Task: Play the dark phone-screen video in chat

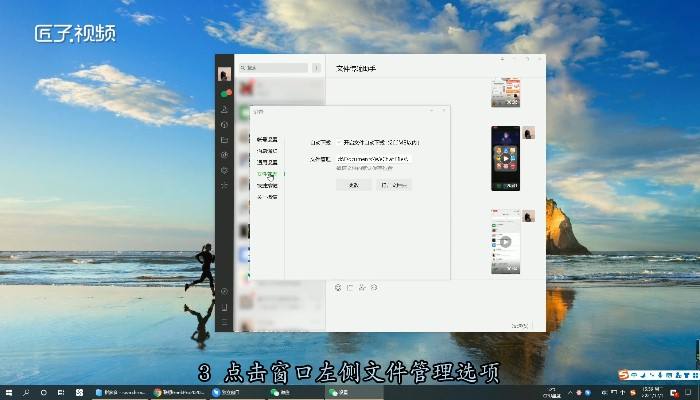Action: [x=505, y=158]
